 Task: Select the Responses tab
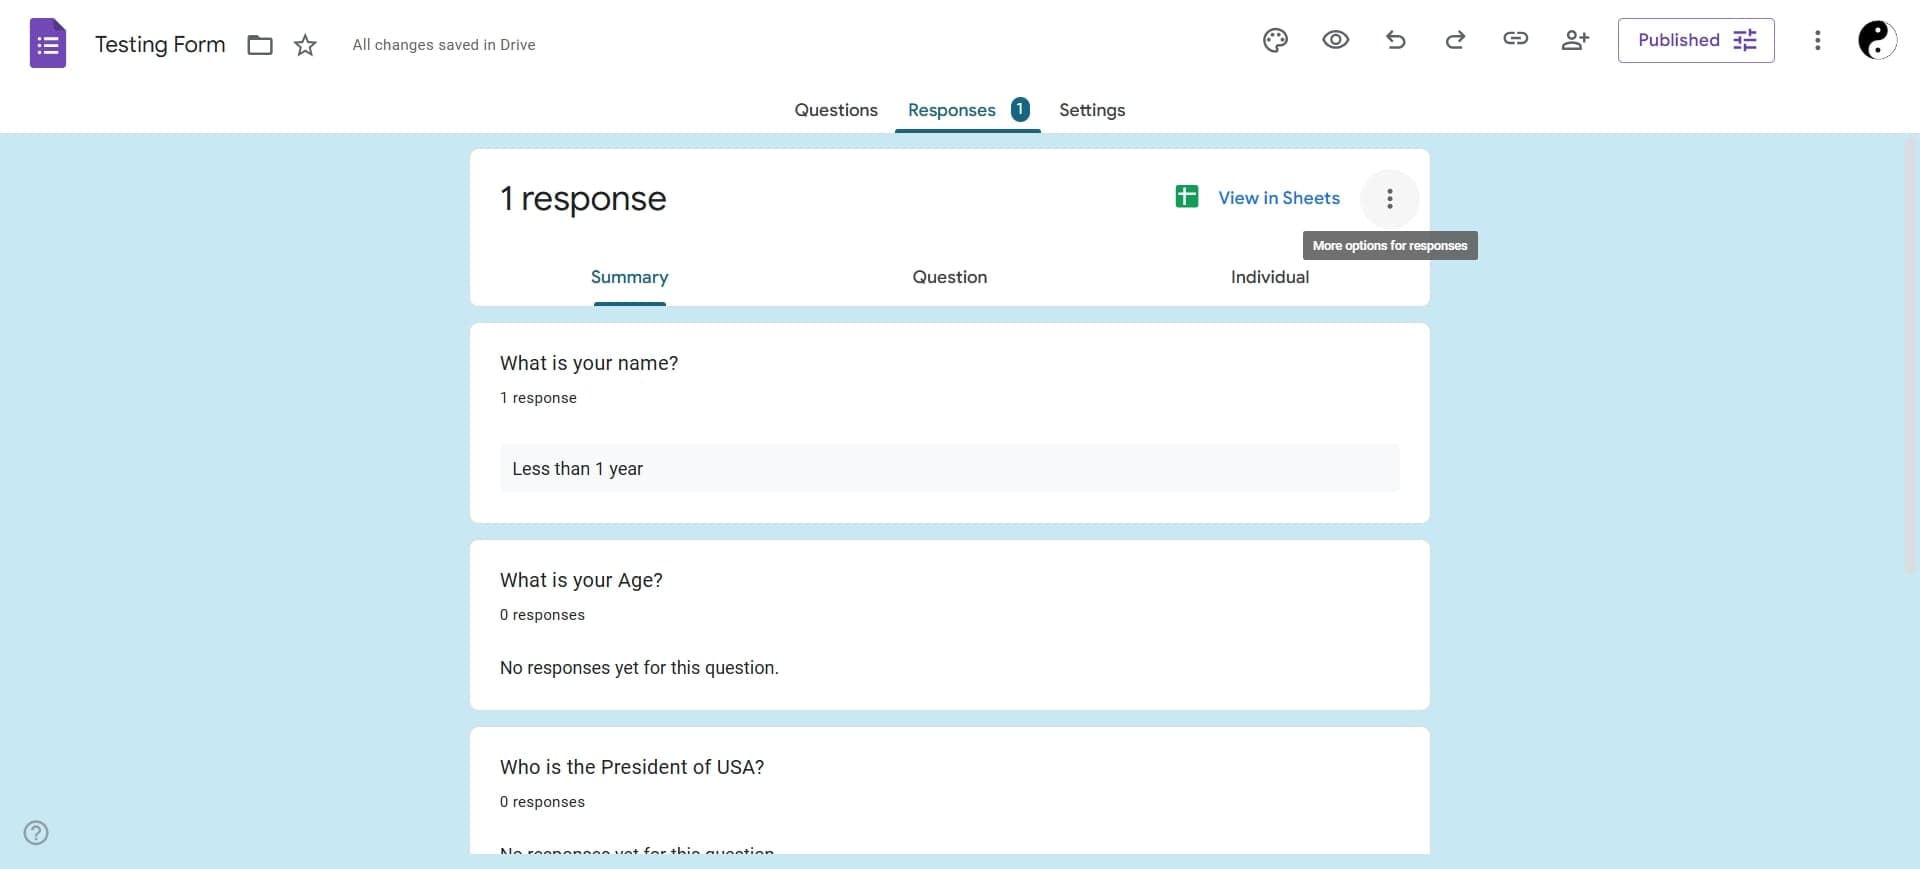(x=951, y=110)
